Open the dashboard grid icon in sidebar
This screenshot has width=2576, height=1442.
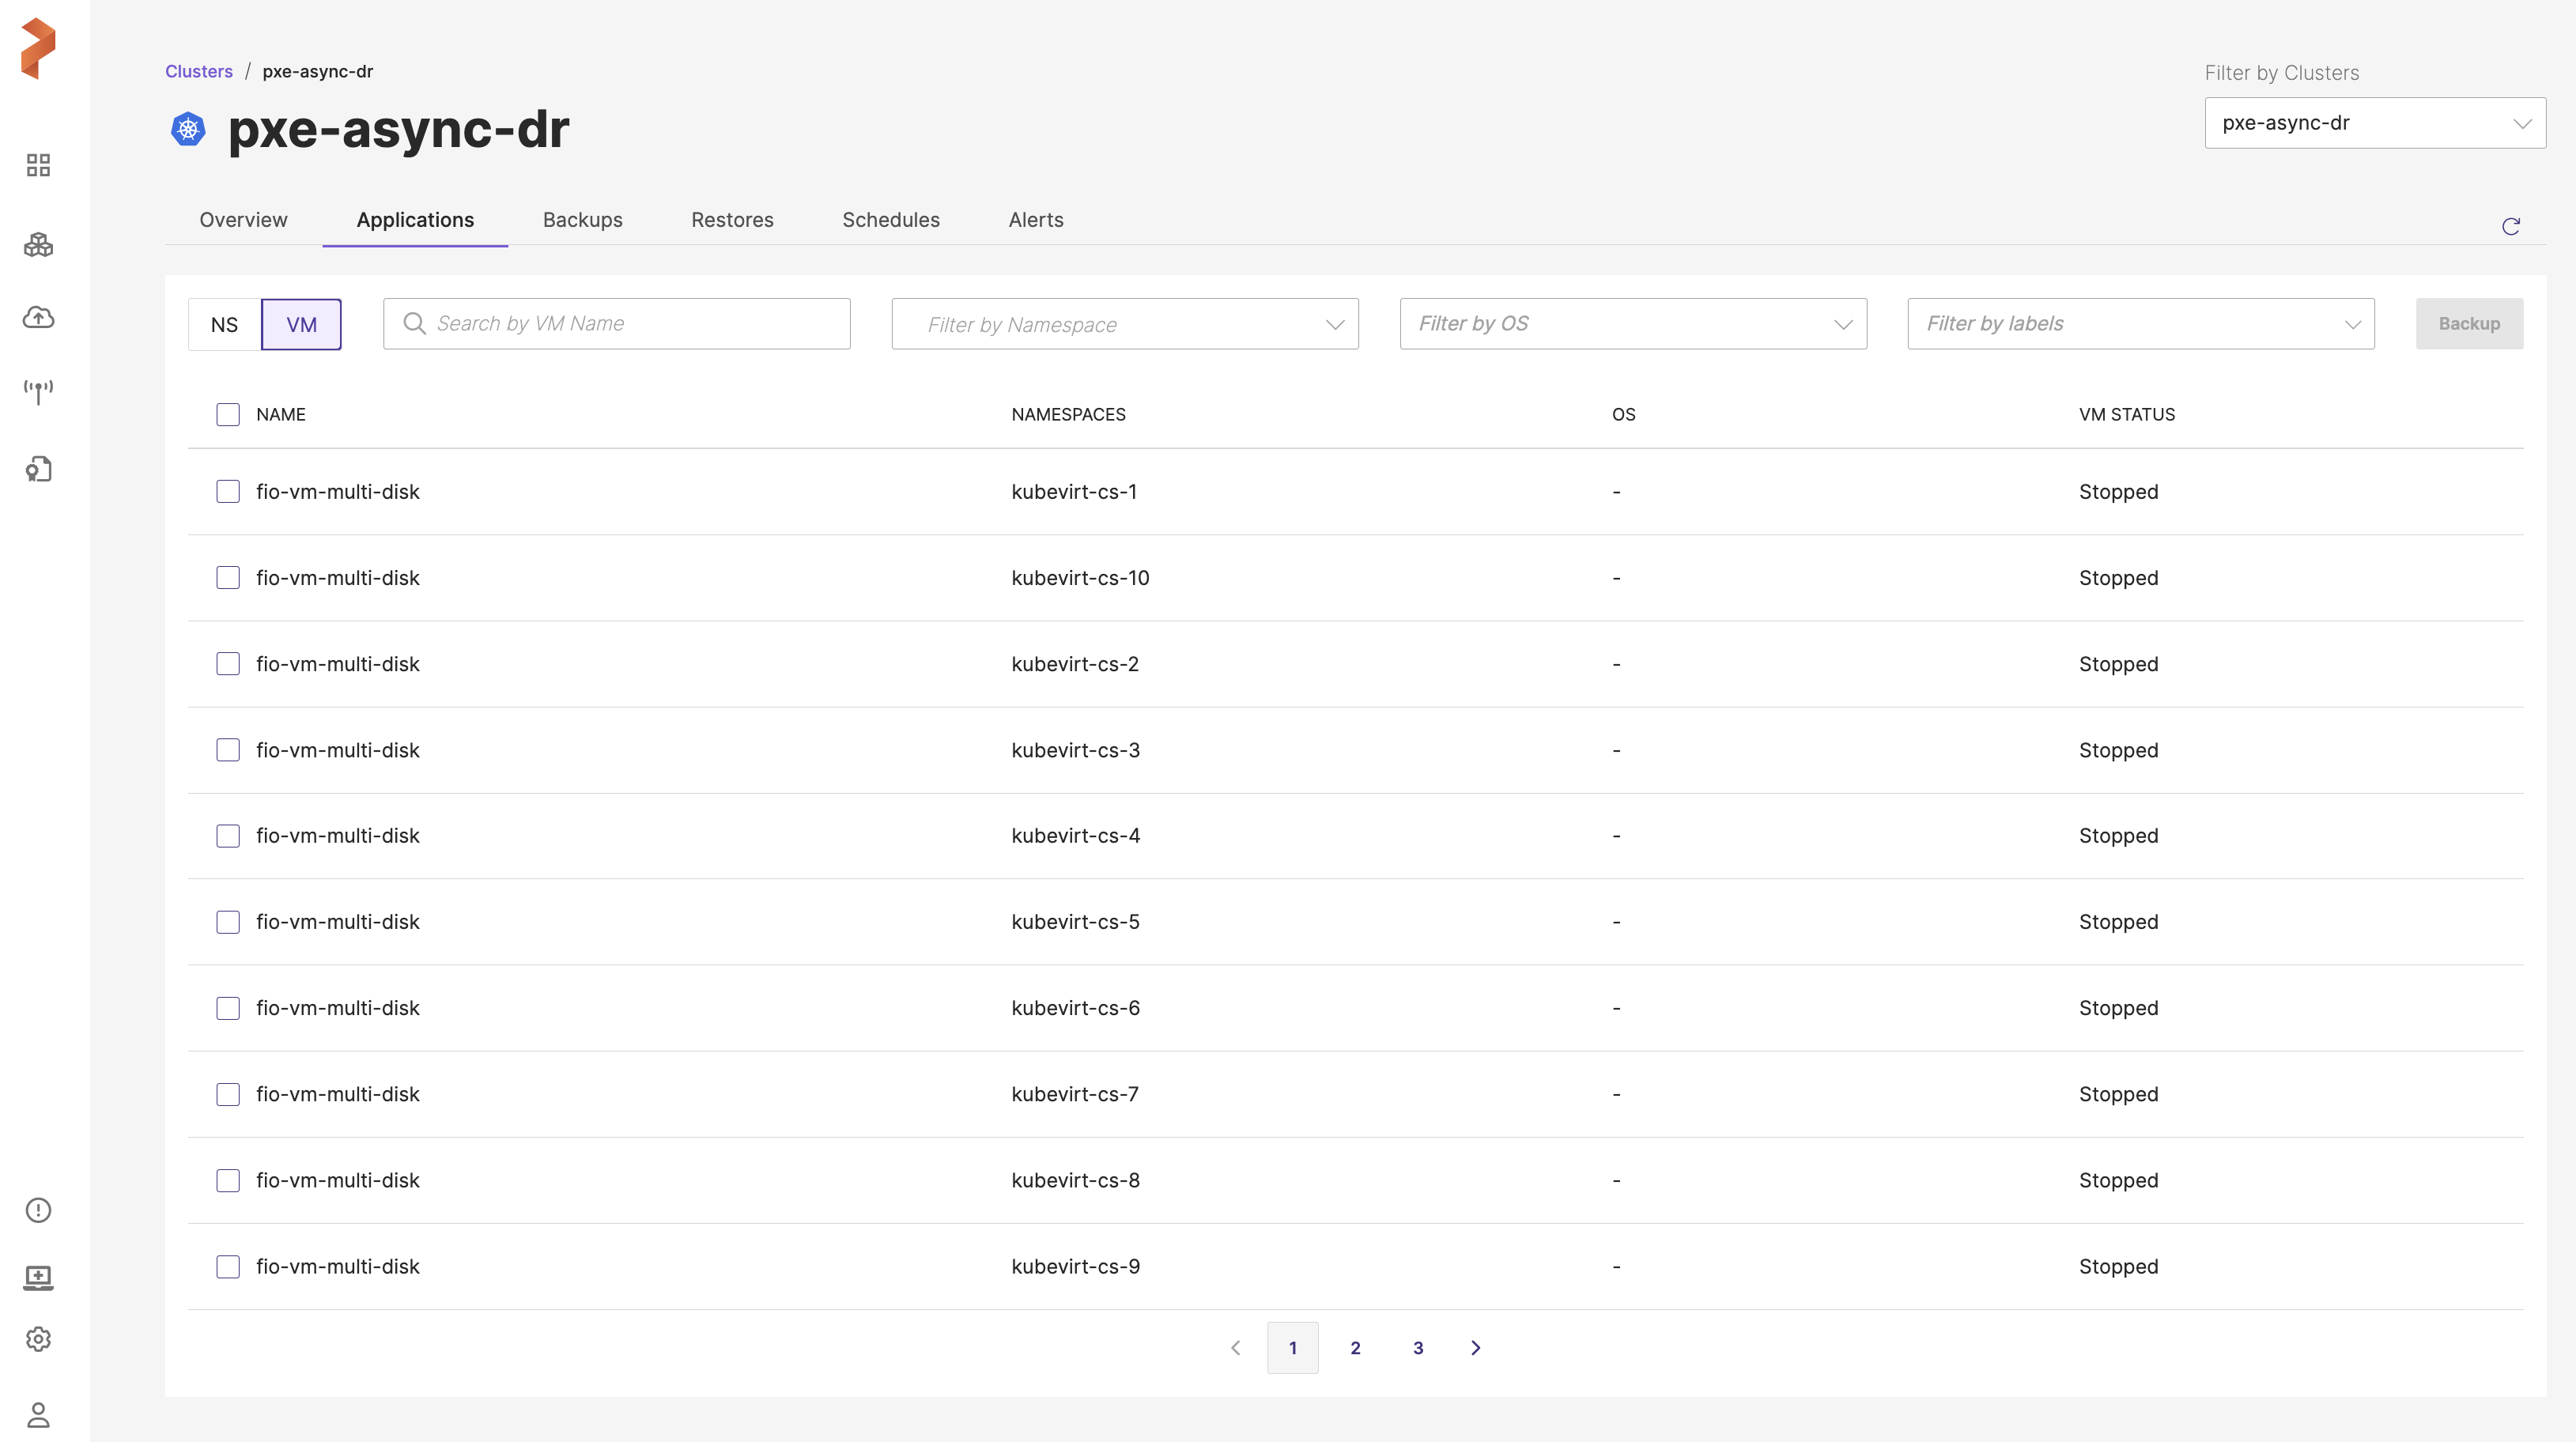click(38, 165)
